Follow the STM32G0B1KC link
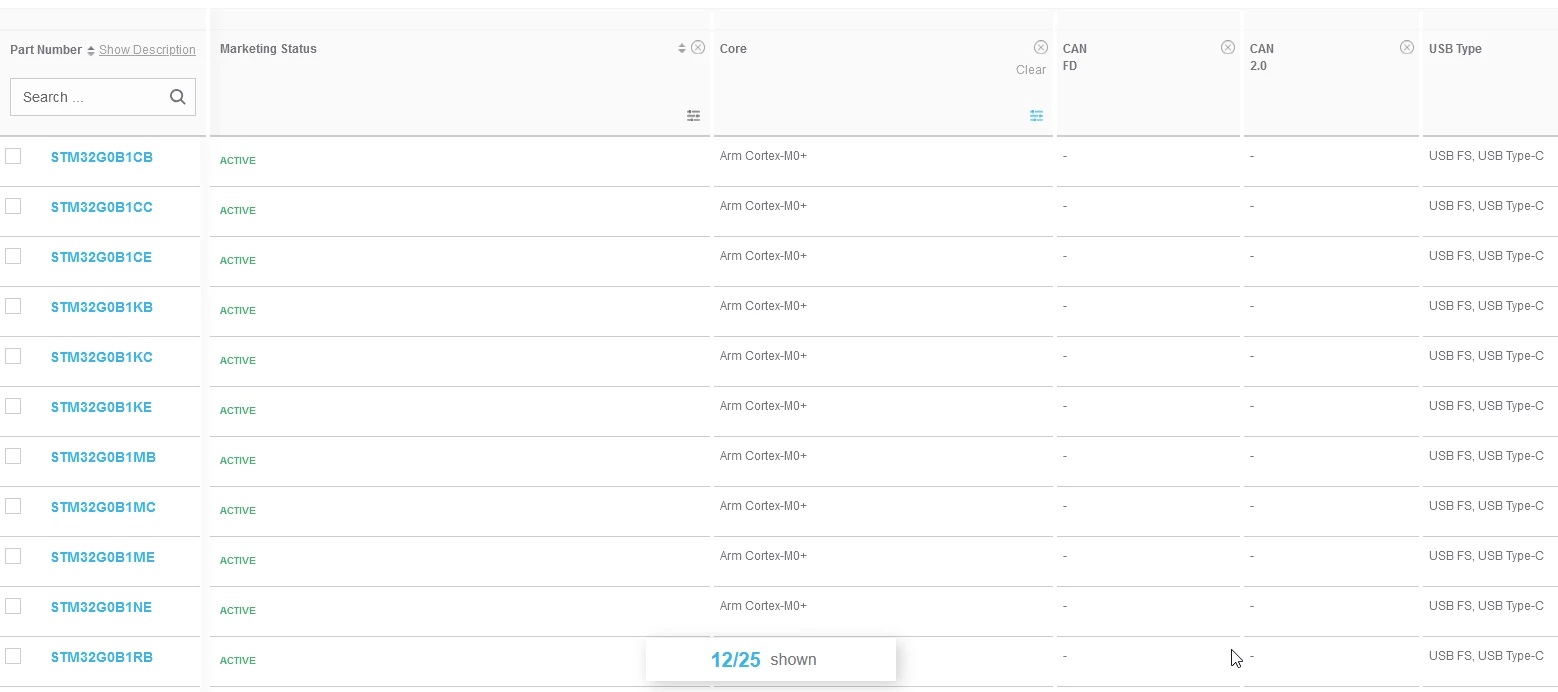1558x692 pixels. point(102,357)
